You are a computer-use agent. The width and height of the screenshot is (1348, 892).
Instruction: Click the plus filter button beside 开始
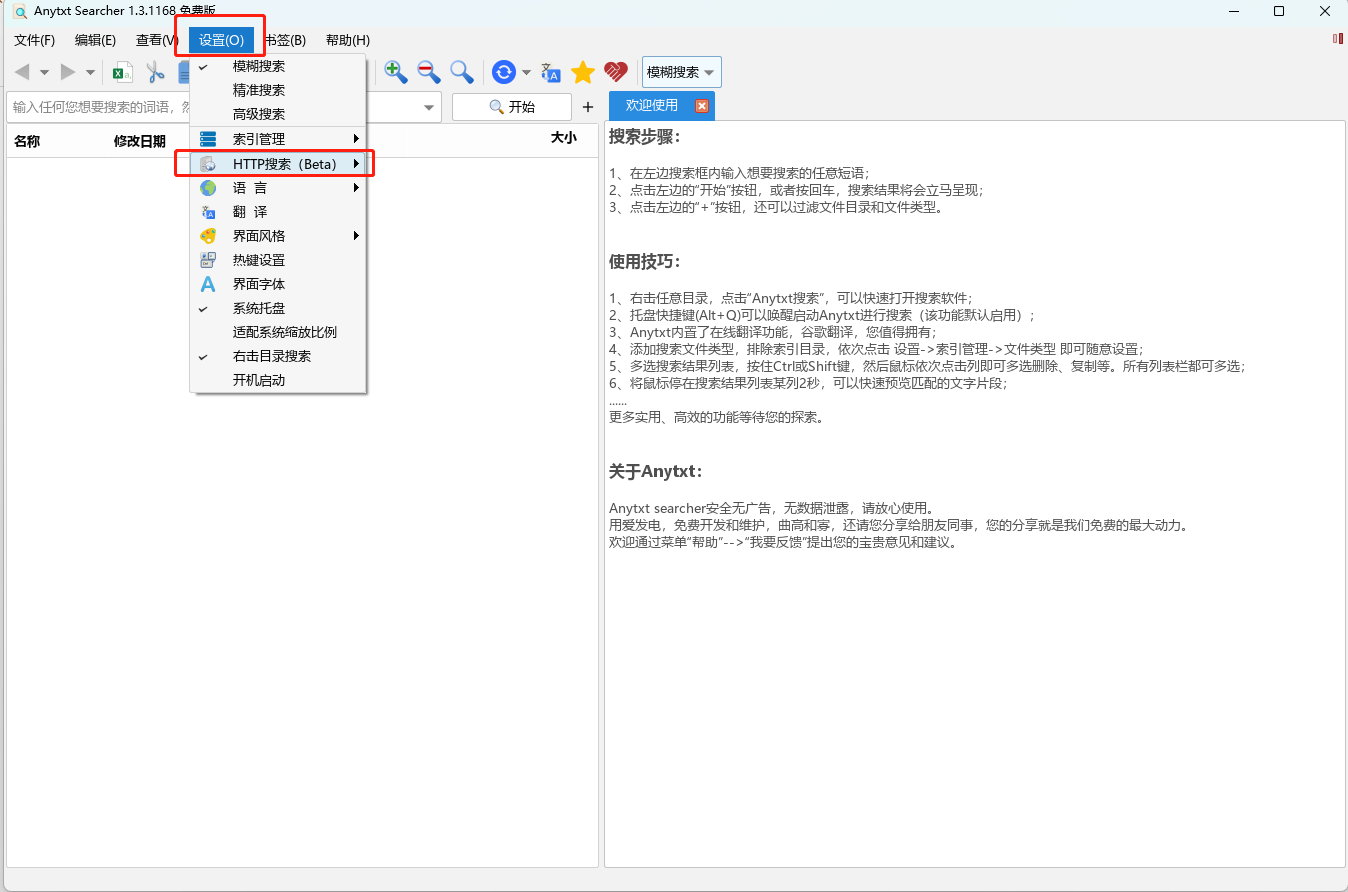point(588,107)
